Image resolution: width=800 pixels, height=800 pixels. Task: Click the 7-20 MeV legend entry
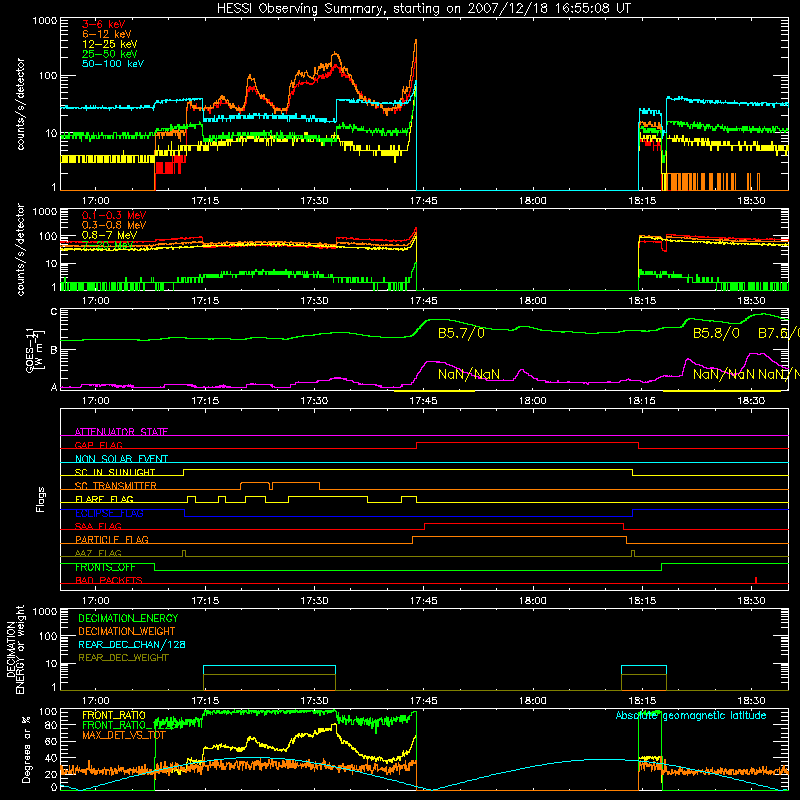(x=107, y=245)
